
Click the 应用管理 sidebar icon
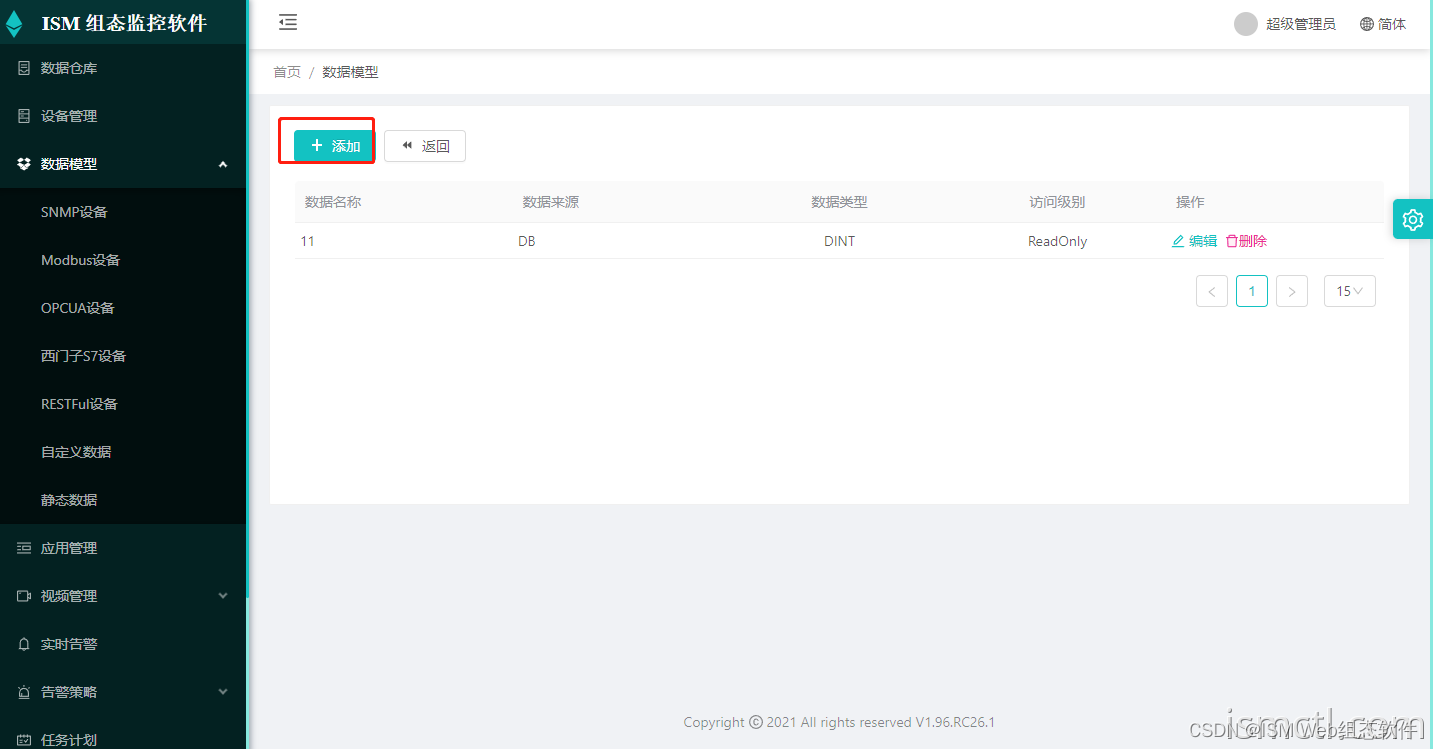[x=24, y=548]
